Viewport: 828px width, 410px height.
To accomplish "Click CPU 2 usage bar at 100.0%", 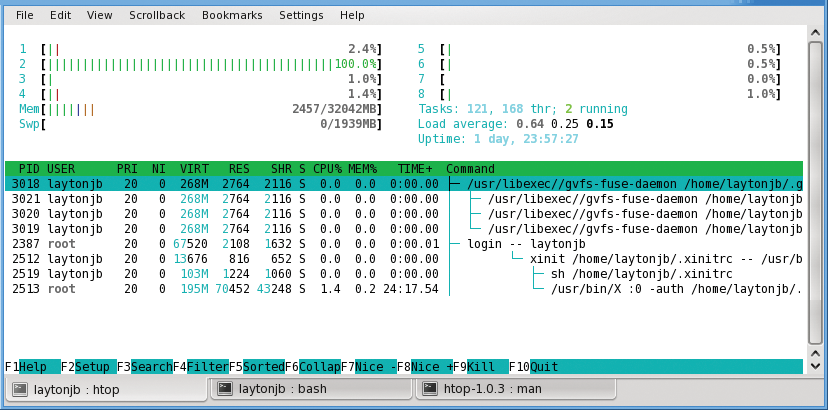I will click(211, 64).
